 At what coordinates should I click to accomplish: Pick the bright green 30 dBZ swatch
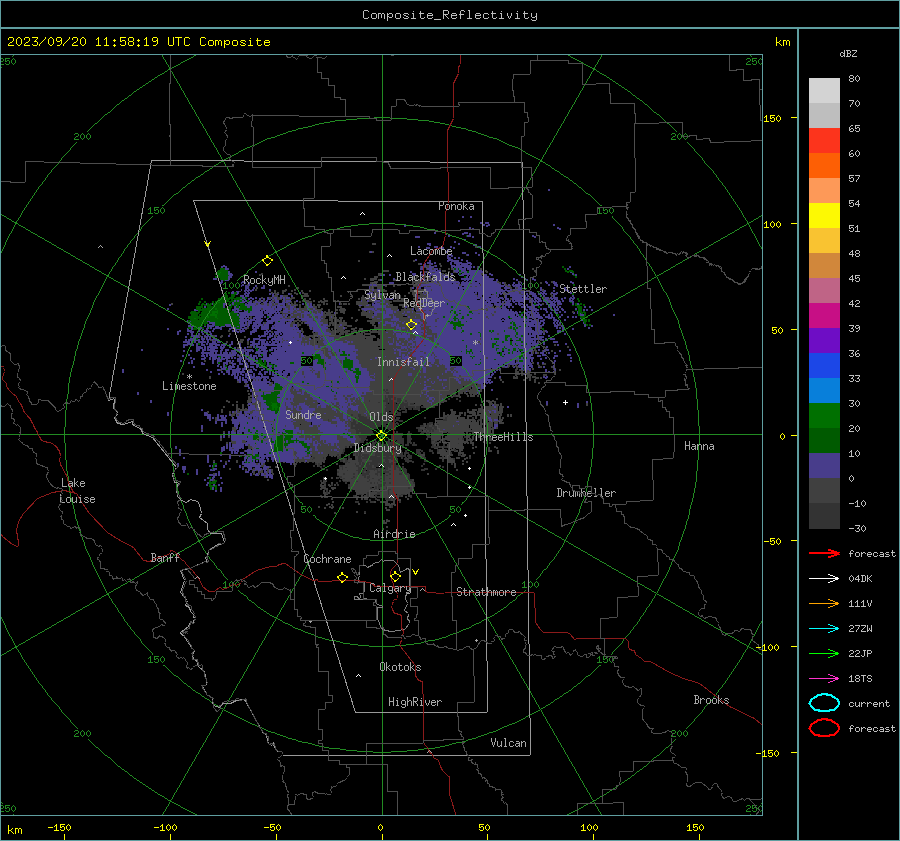click(x=824, y=416)
